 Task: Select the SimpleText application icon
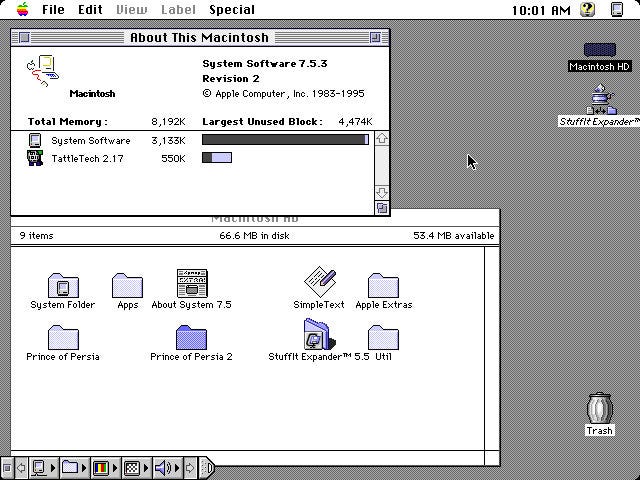[320, 282]
